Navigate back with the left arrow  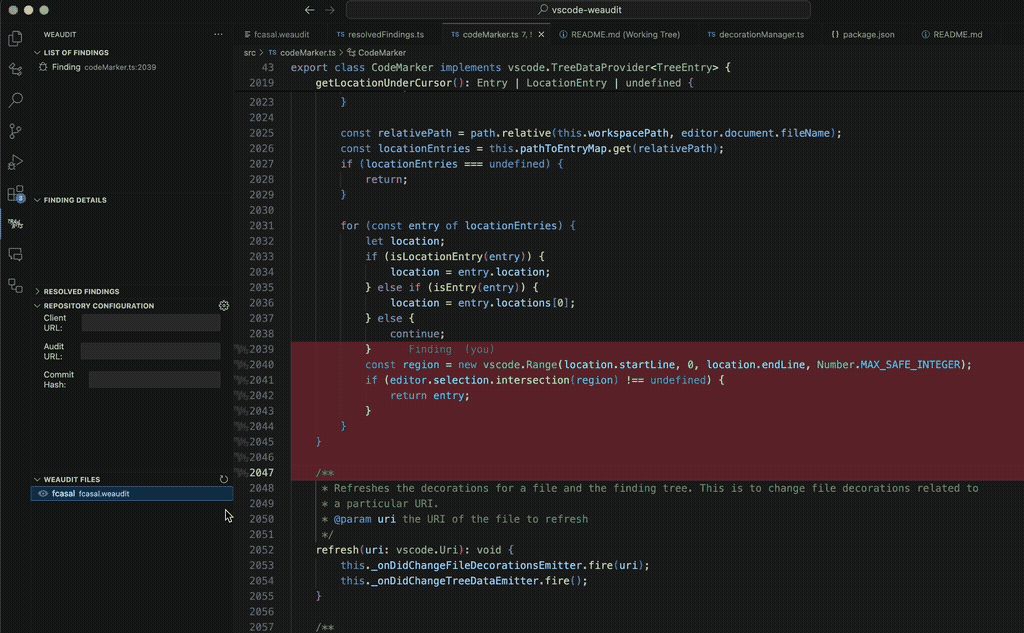tap(310, 10)
